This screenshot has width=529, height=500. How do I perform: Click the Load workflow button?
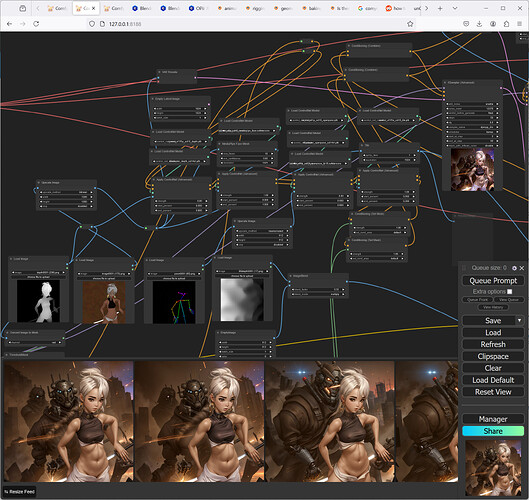tap(493, 333)
